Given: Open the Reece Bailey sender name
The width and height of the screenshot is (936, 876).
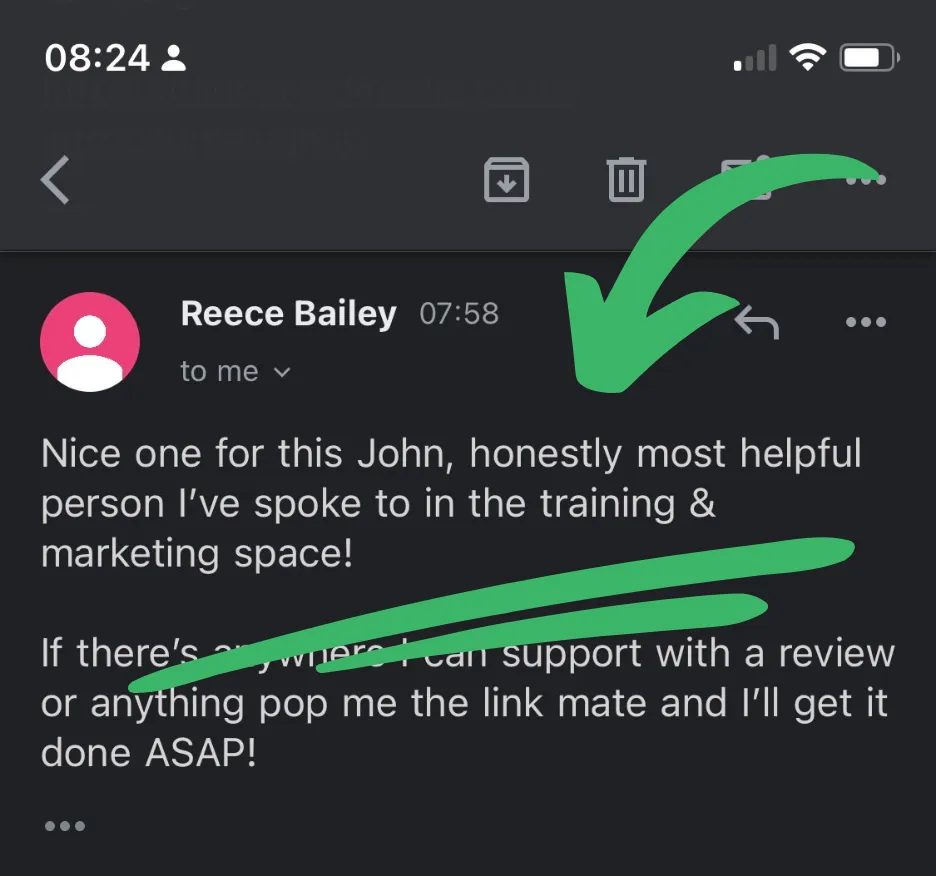Looking at the screenshot, I should (x=288, y=313).
